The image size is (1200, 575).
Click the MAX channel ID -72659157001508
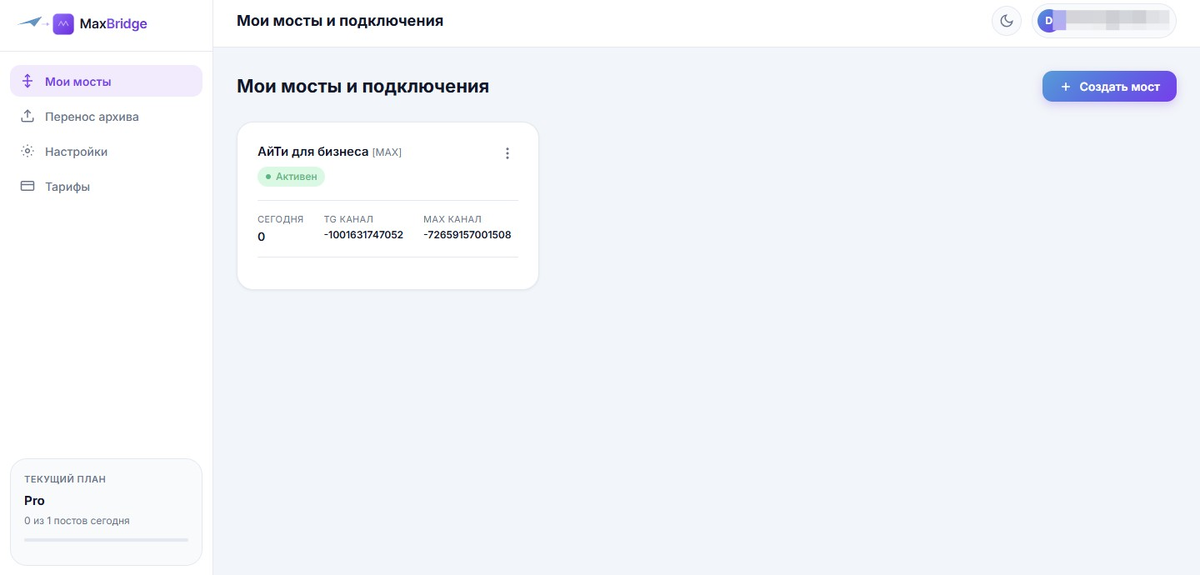[x=467, y=235]
